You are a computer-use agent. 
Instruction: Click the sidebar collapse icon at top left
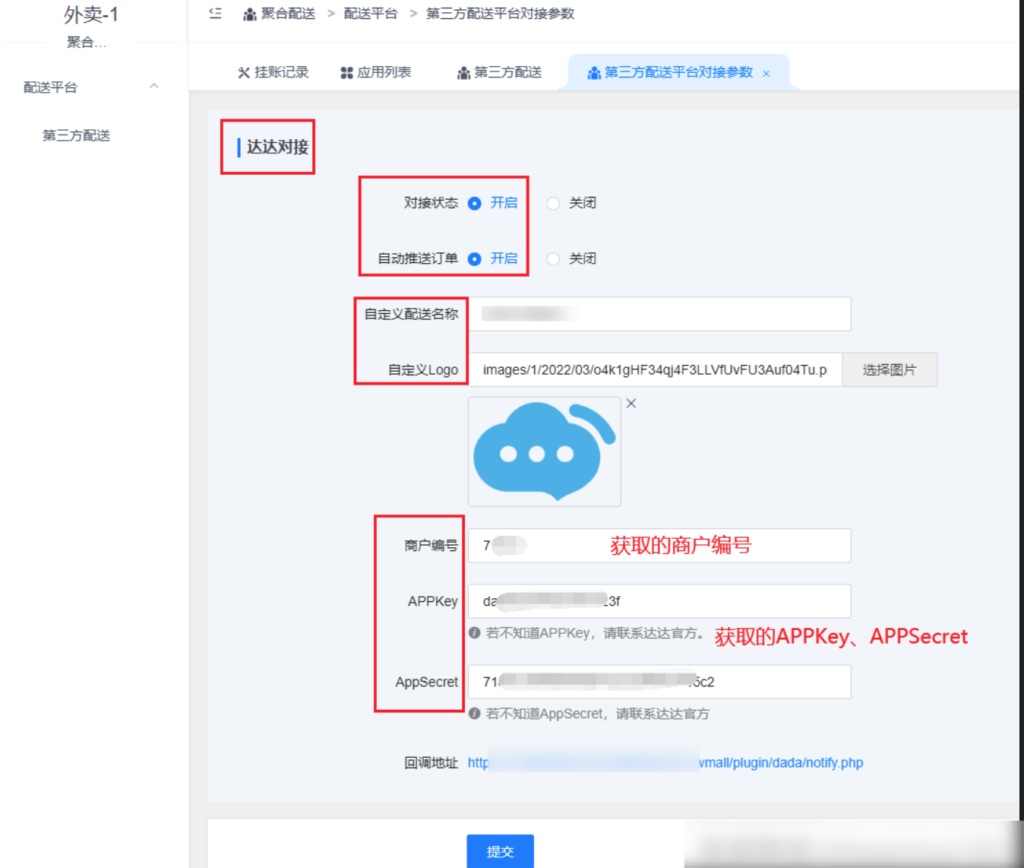coord(213,13)
